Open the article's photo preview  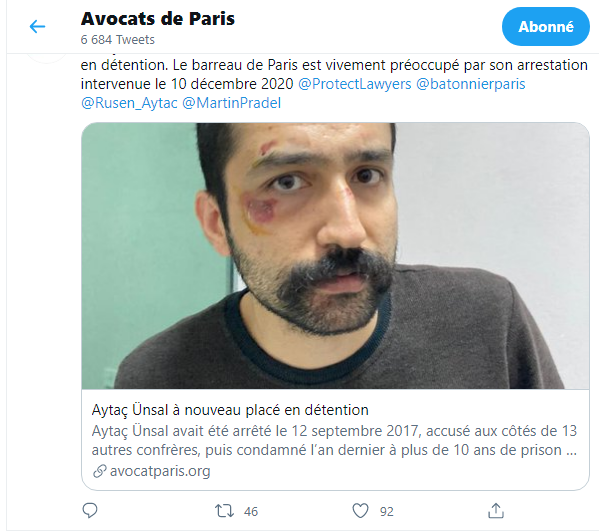tap(335, 256)
